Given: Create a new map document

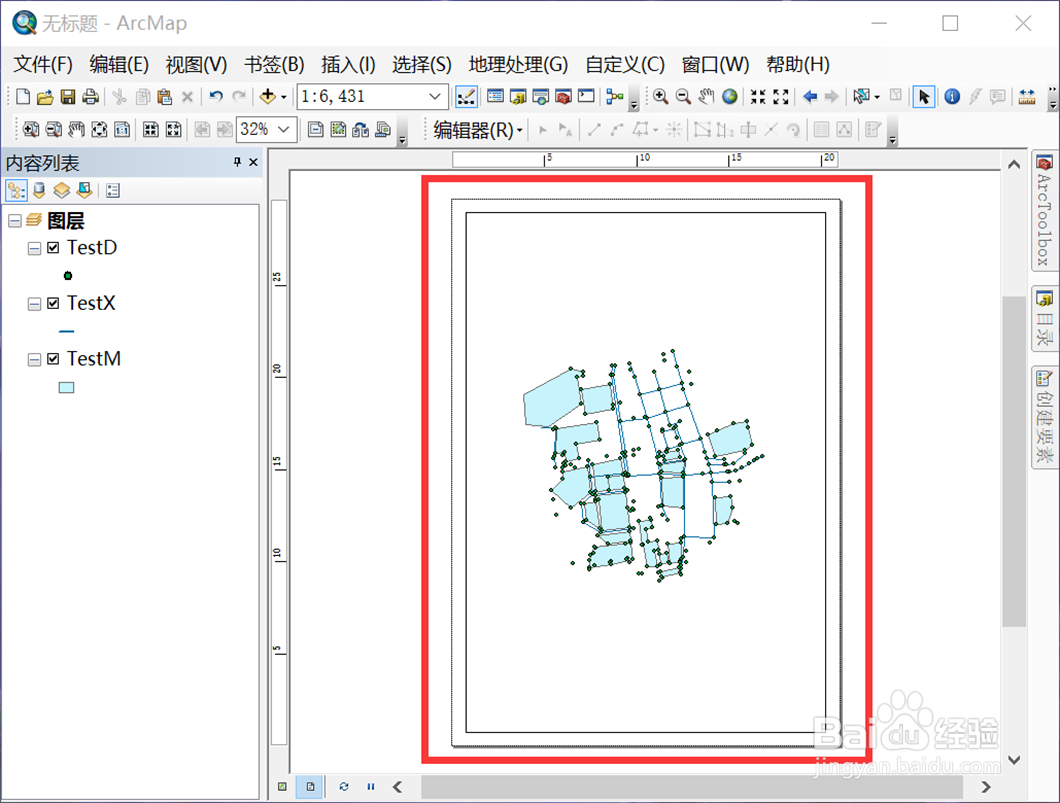Looking at the screenshot, I should [x=23, y=97].
